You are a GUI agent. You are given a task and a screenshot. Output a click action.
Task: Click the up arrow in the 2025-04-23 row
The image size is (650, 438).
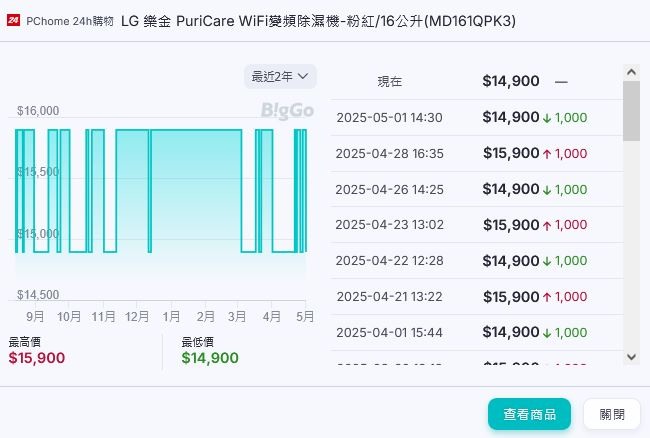pyautogui.click(x=547, y=225)
